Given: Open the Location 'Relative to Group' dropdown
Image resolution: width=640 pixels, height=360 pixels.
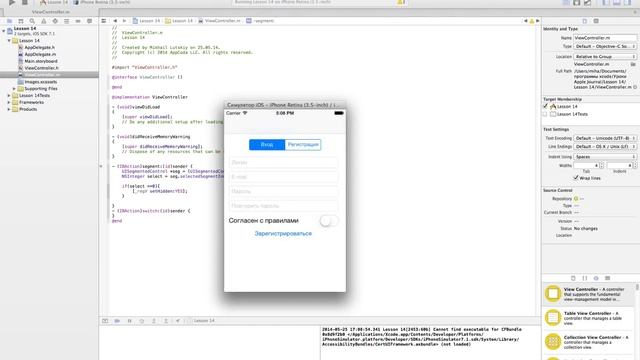Looking at the screenshot, I should coord(605,57).
